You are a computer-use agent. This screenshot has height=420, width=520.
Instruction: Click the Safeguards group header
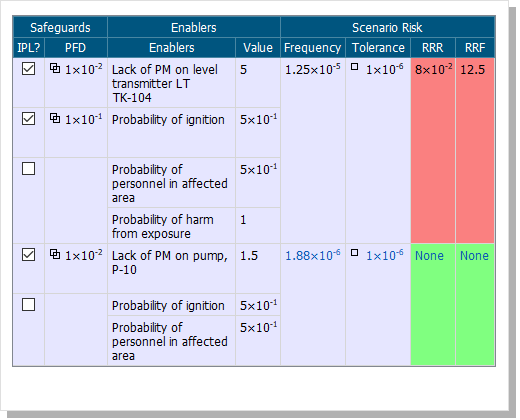tap(60, 27)
